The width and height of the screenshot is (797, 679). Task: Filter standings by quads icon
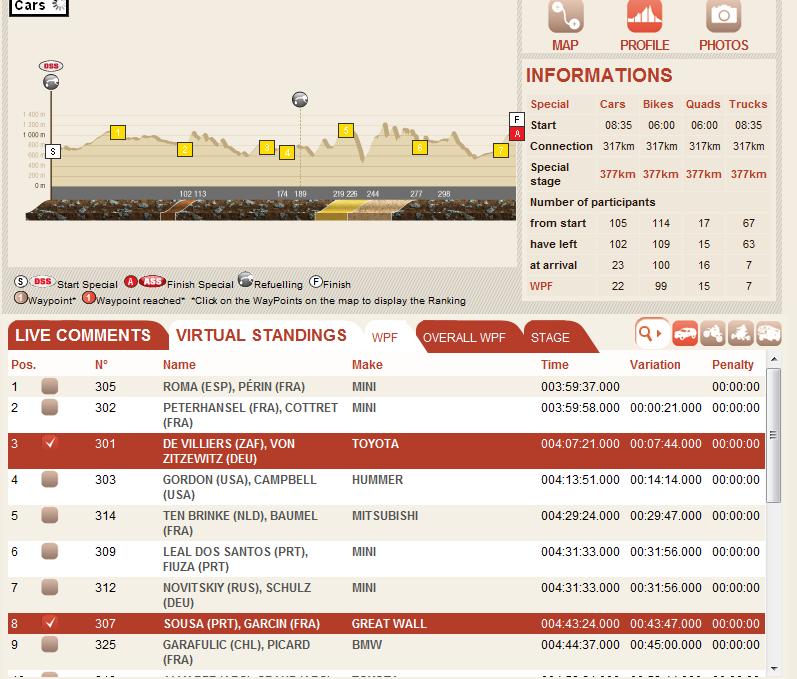[x=740, y=334]
